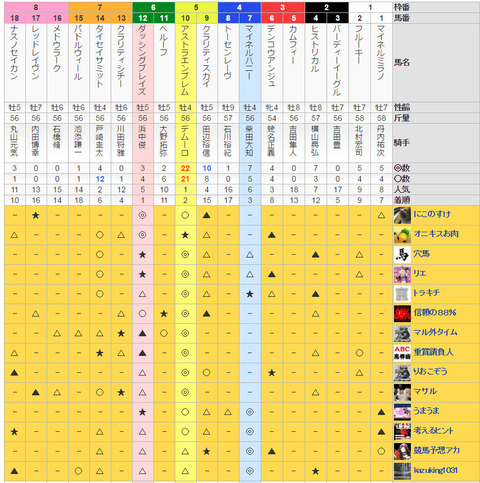Click horse number 10 yellow cell

pos(185,18)
